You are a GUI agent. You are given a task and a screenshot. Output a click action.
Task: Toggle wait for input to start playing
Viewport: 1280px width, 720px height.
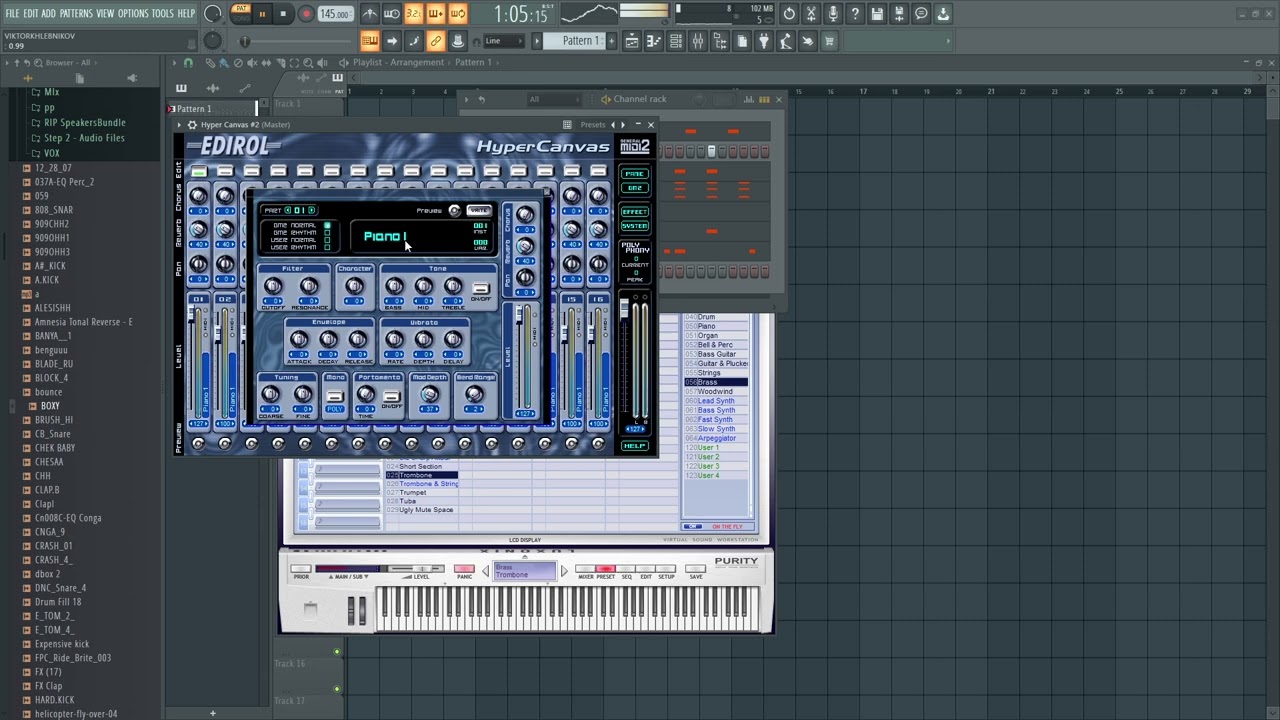click(391, 14)
